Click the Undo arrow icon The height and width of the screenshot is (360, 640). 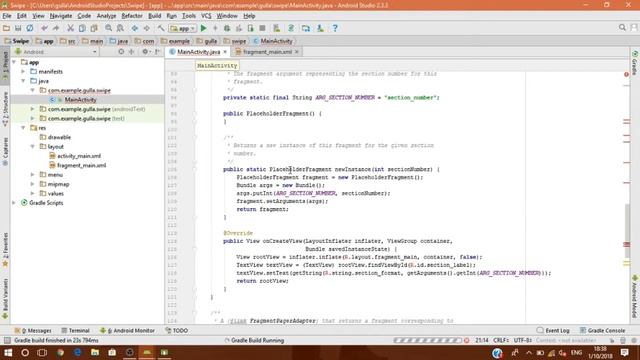pos(44,28)
